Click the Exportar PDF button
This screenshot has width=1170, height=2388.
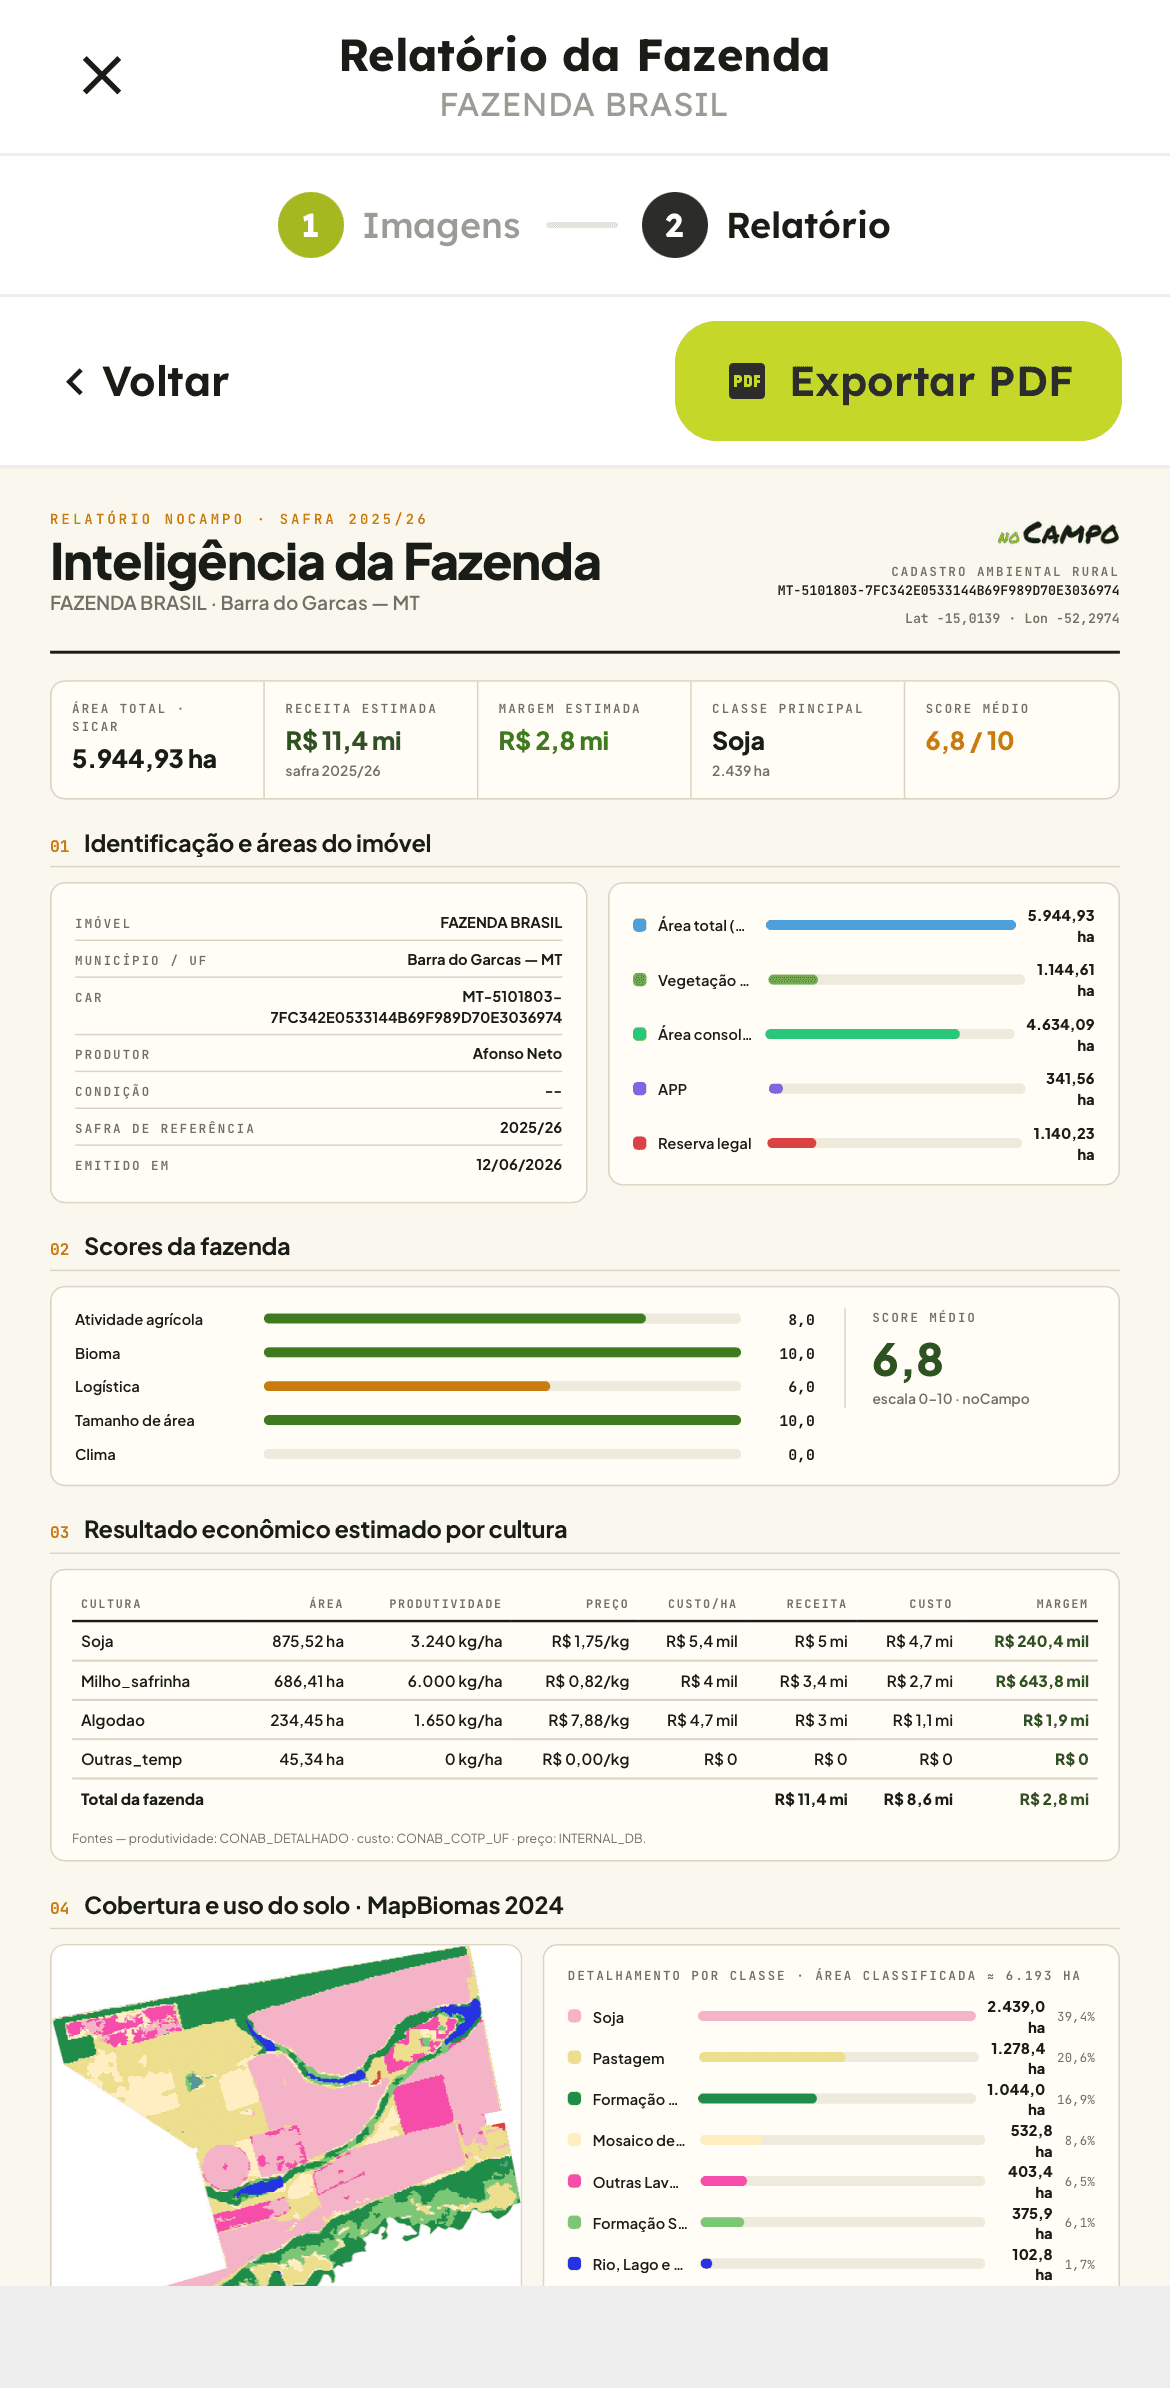898,381
